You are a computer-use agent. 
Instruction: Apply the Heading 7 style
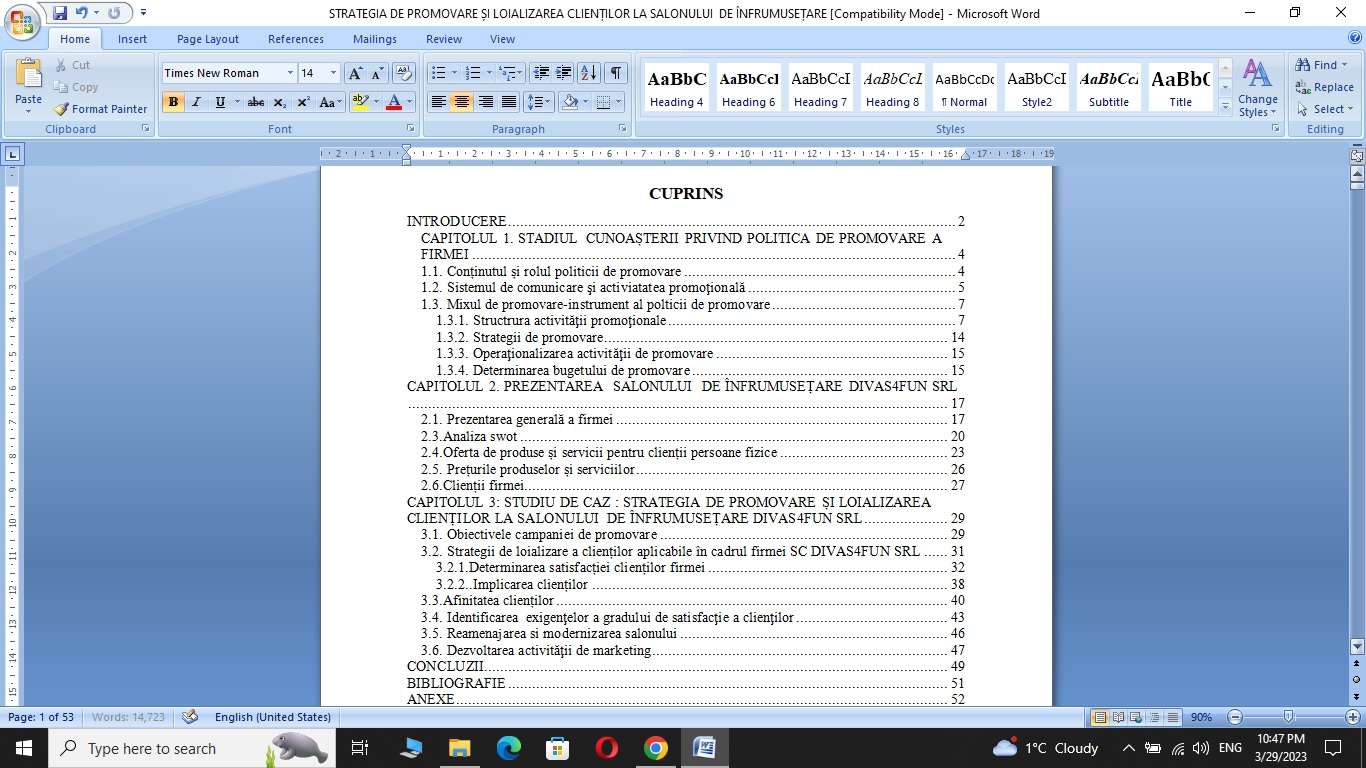[x=819, y=87]
